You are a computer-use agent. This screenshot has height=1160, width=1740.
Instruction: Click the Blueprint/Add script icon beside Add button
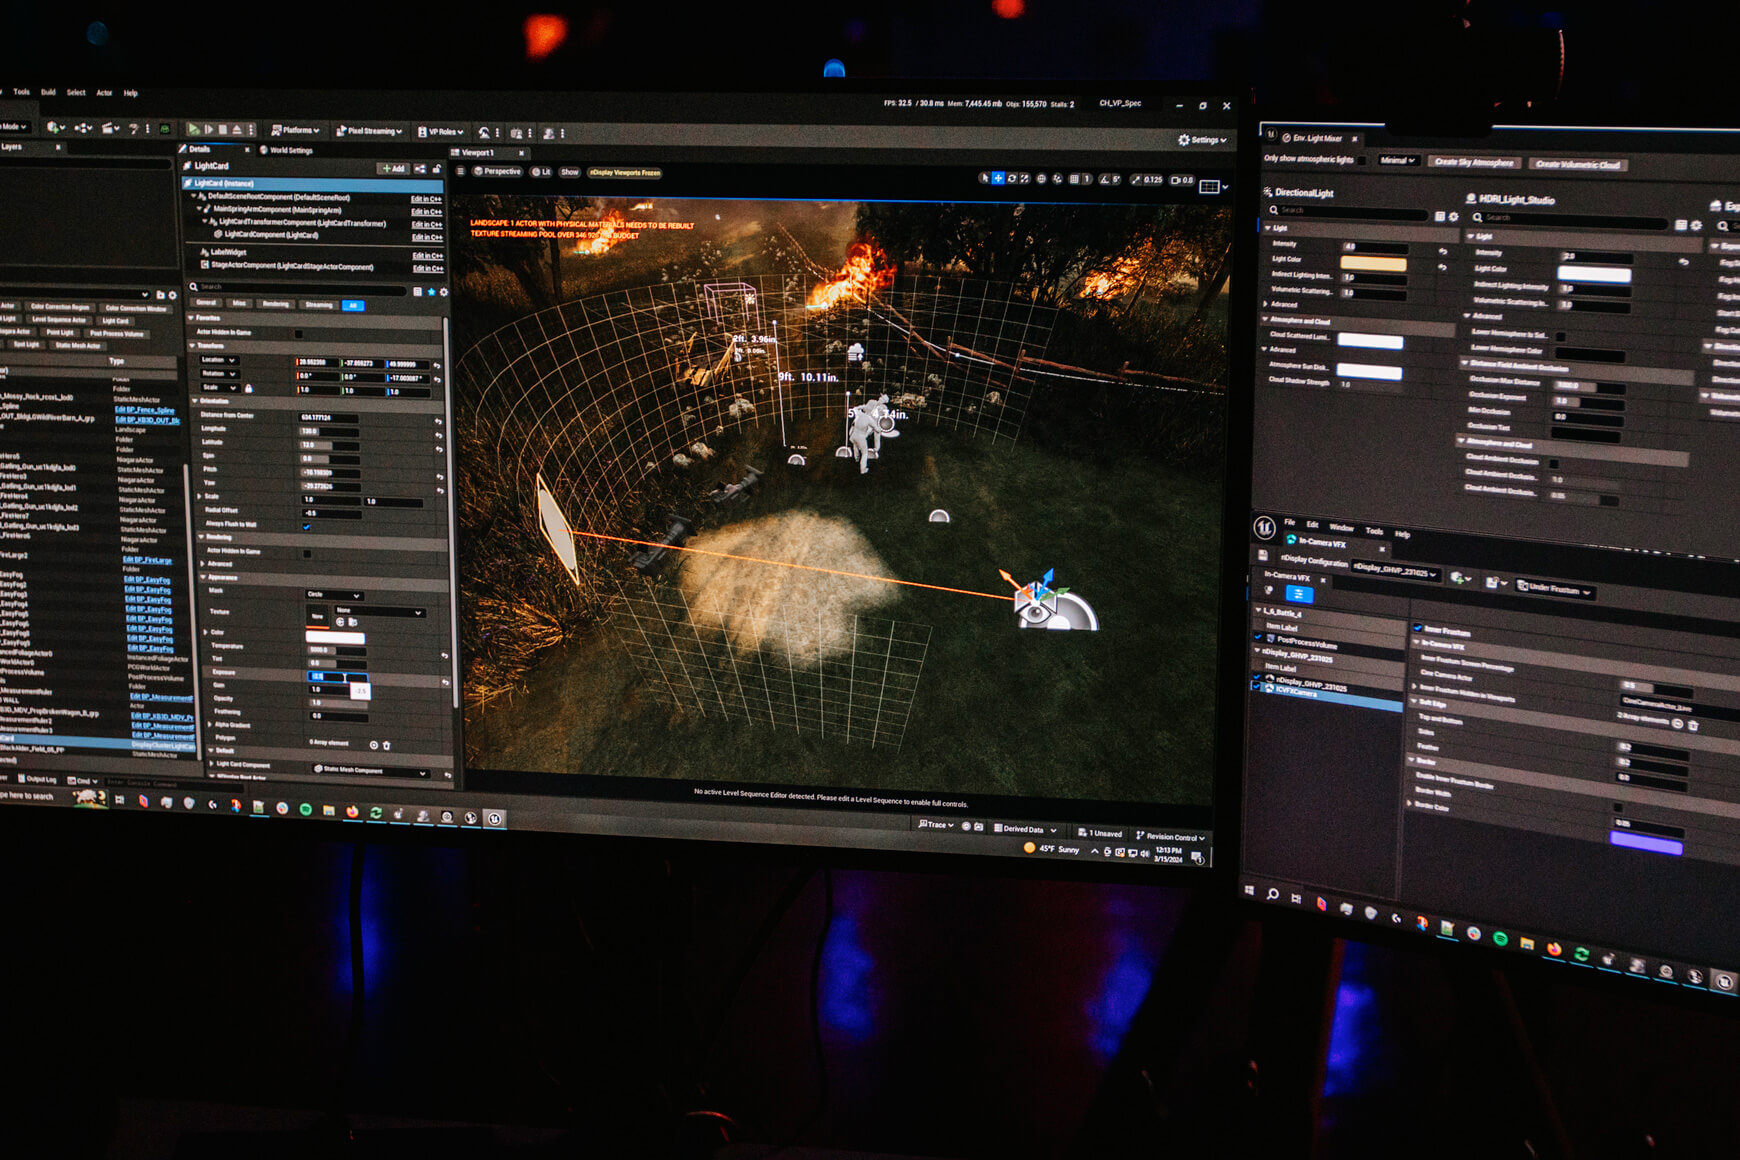420,169
